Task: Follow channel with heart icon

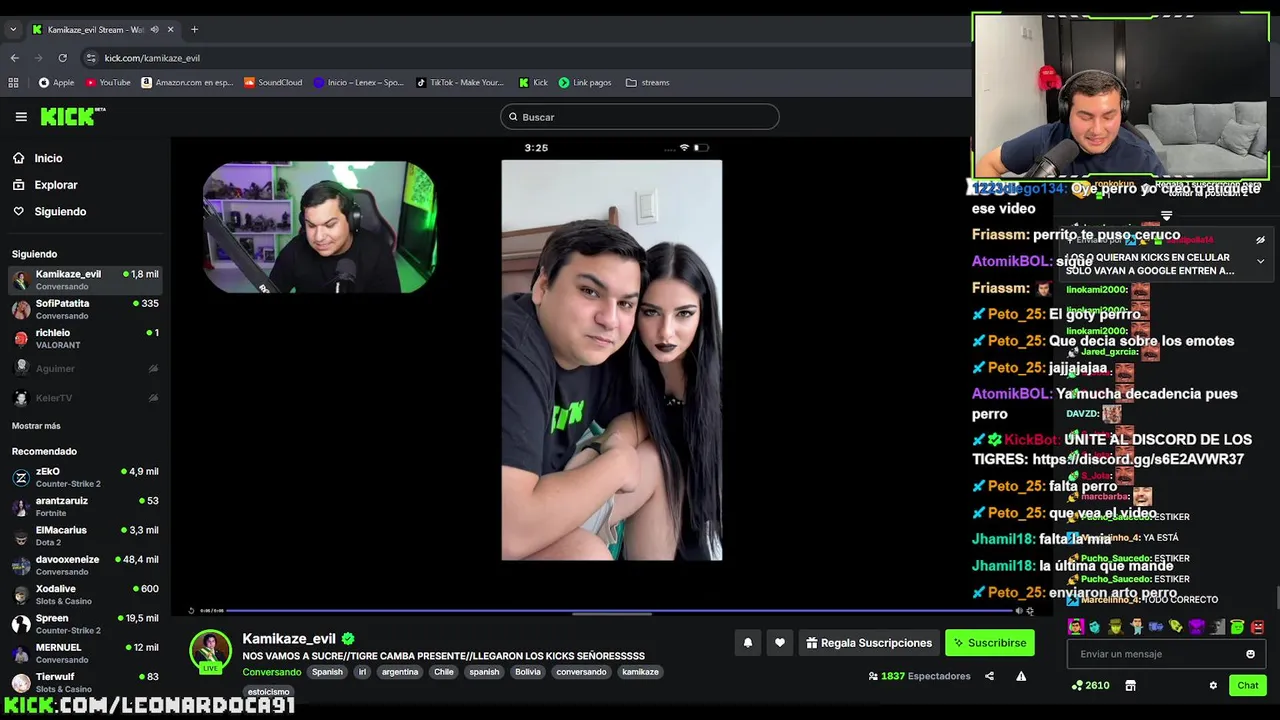Action: click(780, 643)
